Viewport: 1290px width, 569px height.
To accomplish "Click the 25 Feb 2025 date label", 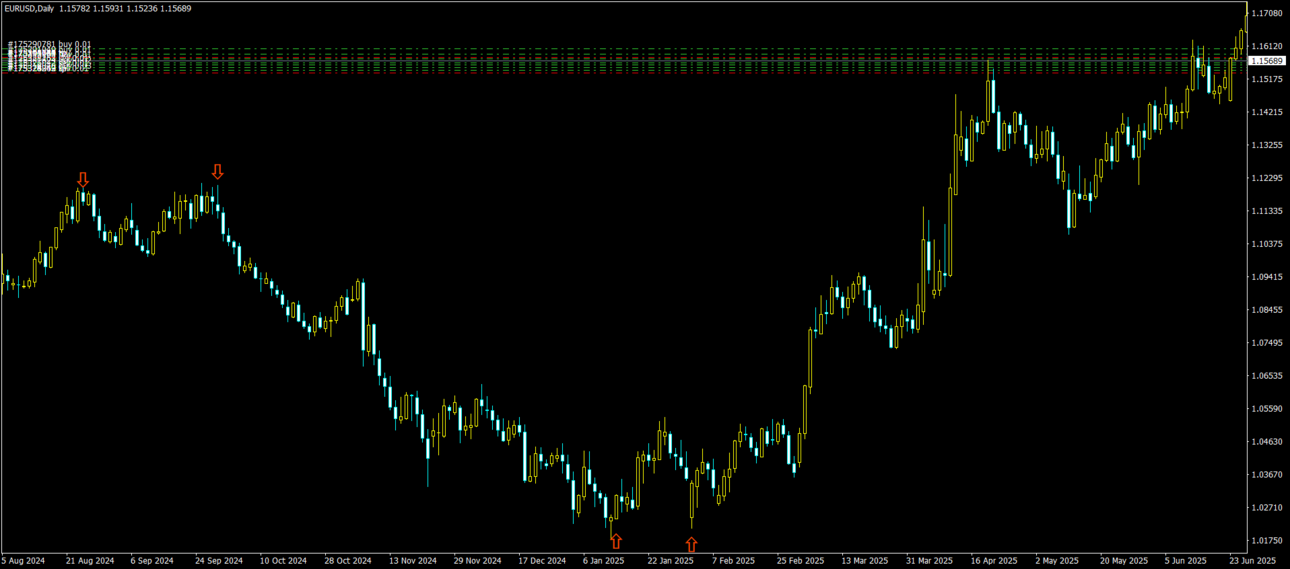I will pos(800,561).
